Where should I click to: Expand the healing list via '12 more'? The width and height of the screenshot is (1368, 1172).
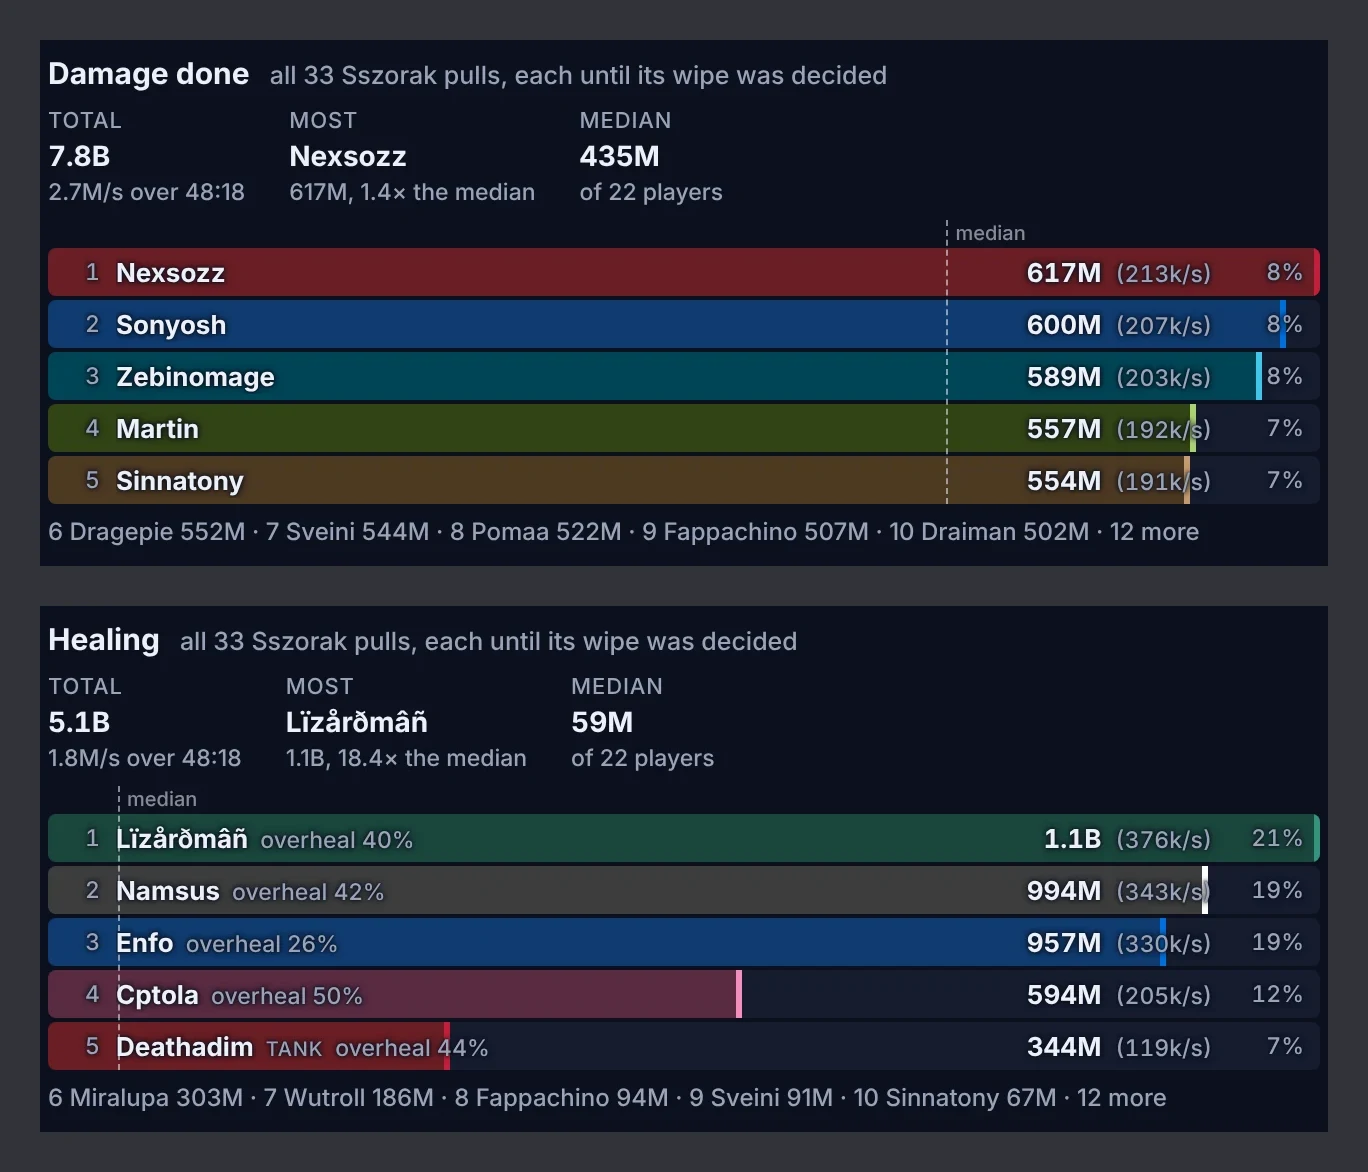pos(1121,1098)
